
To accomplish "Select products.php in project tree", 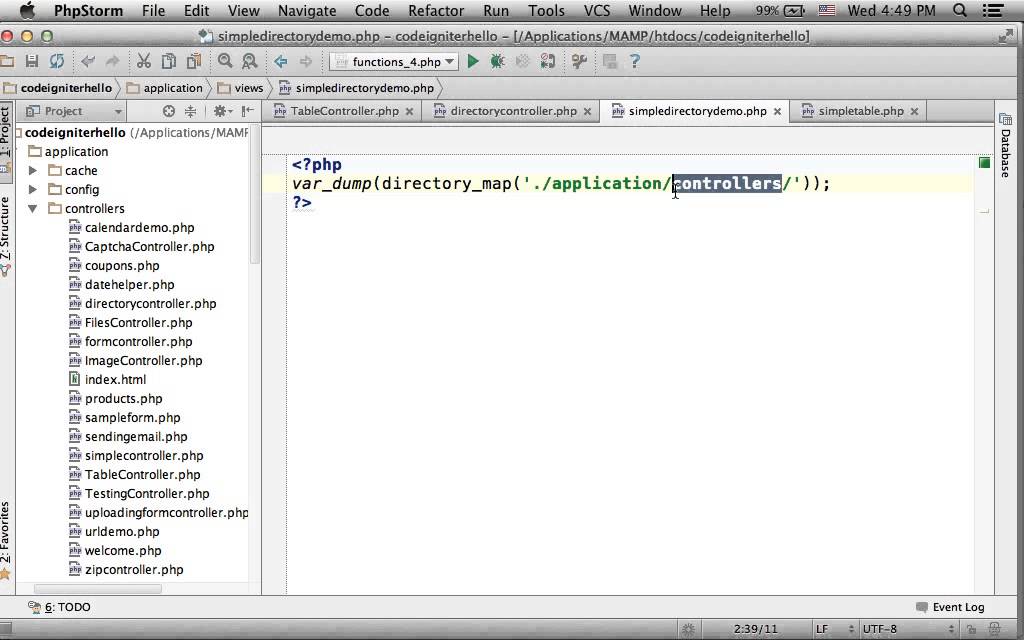I will click(123, 398).
